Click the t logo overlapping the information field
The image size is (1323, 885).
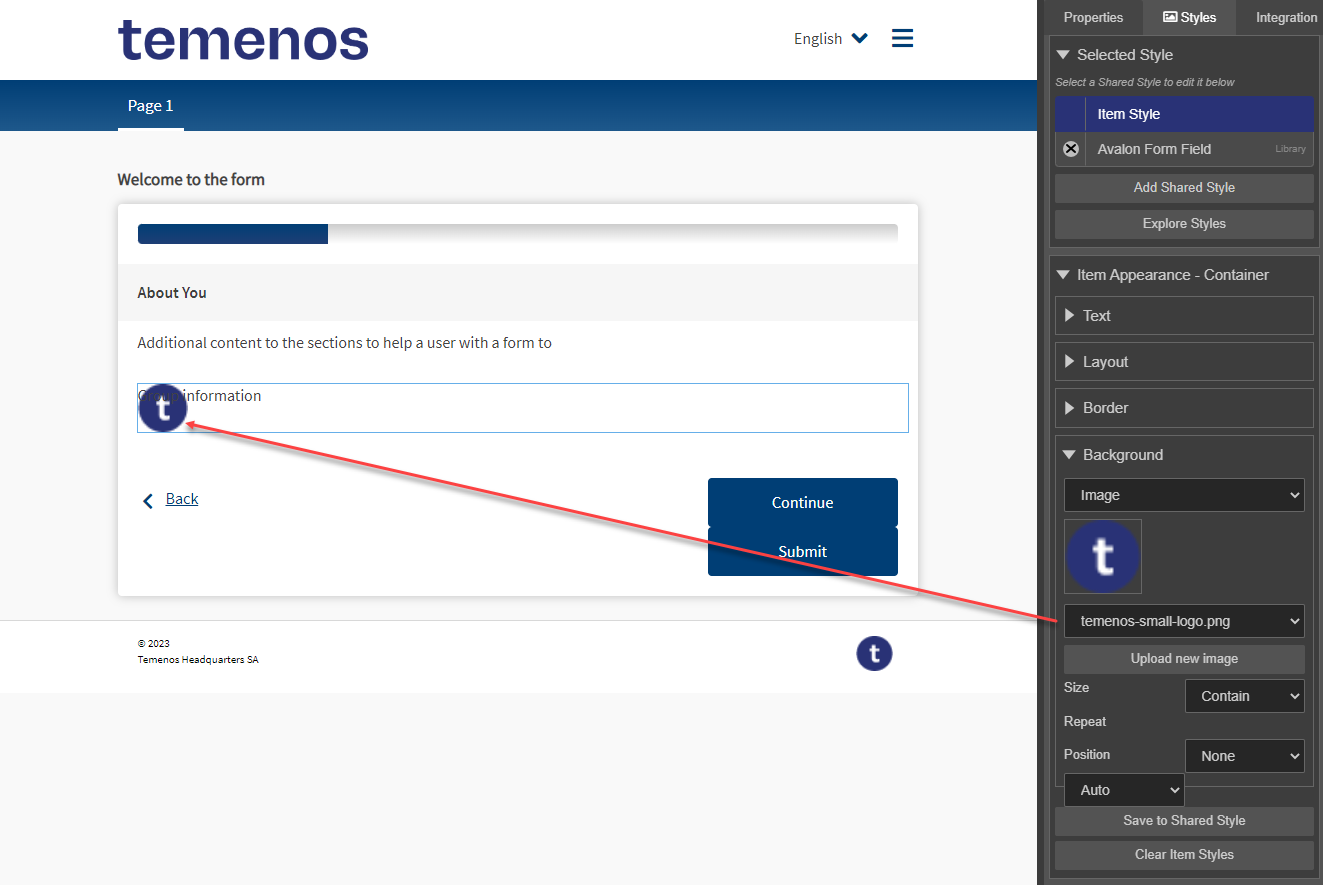tap(162, 407)
